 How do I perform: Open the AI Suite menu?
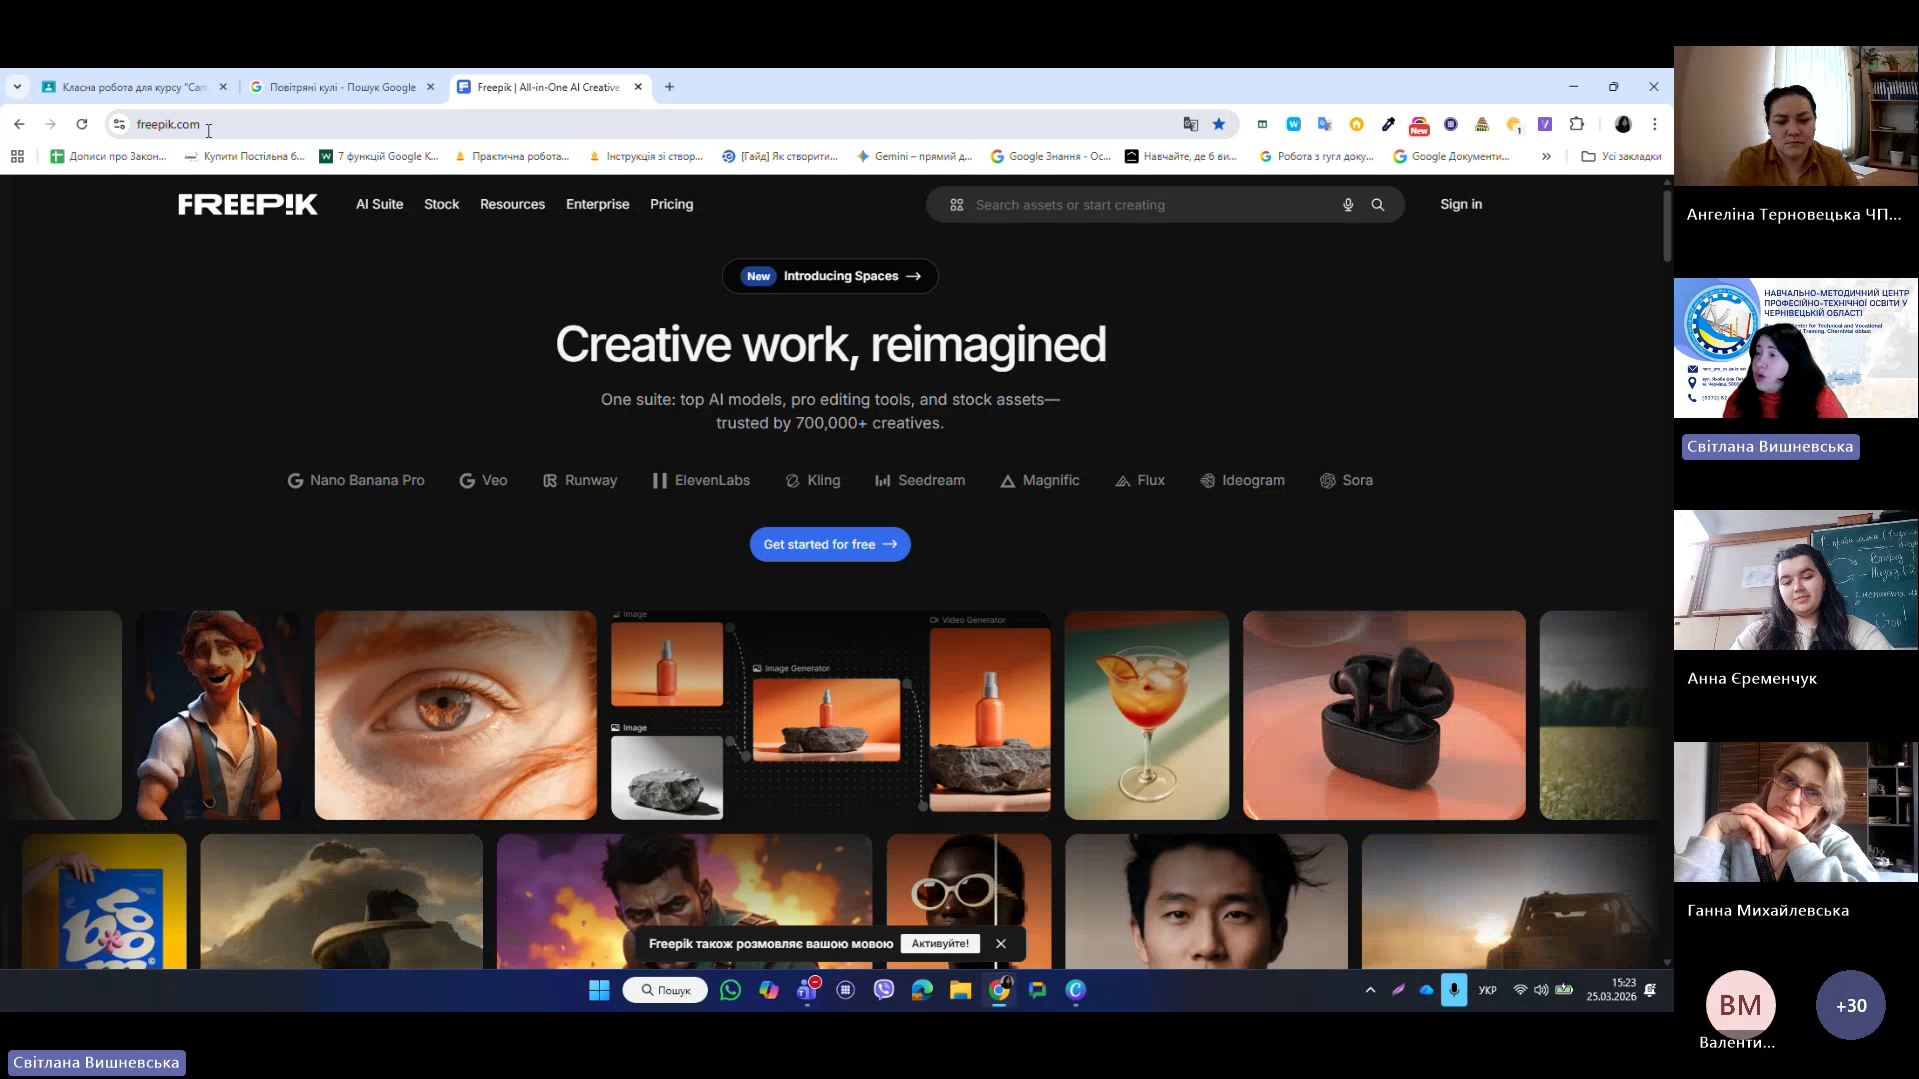pyautogui.click(x=379, y=204)
